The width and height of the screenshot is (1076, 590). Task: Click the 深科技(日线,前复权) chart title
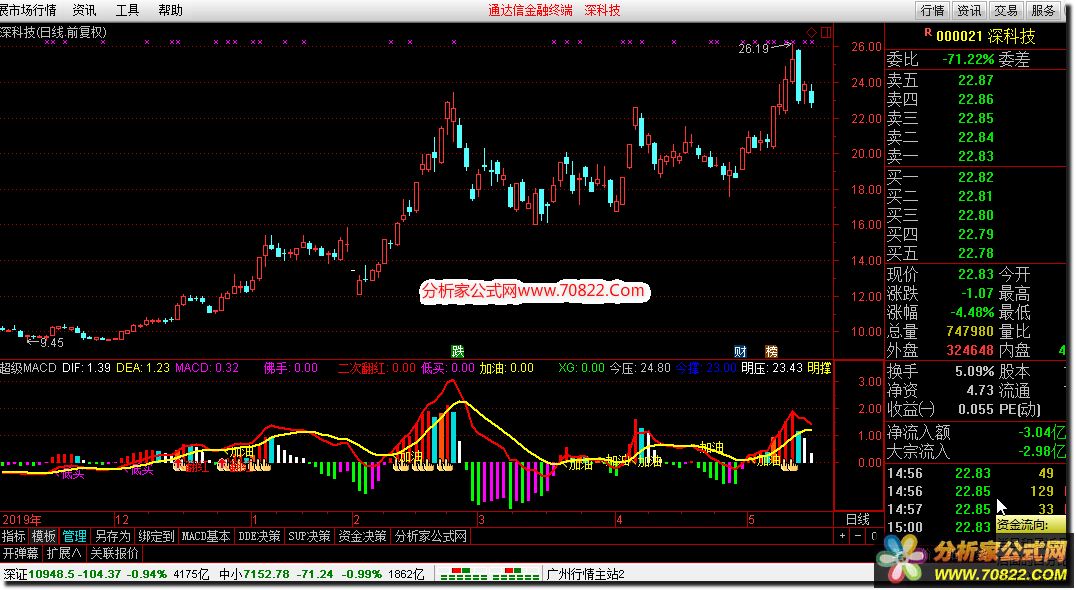point(54,32)
